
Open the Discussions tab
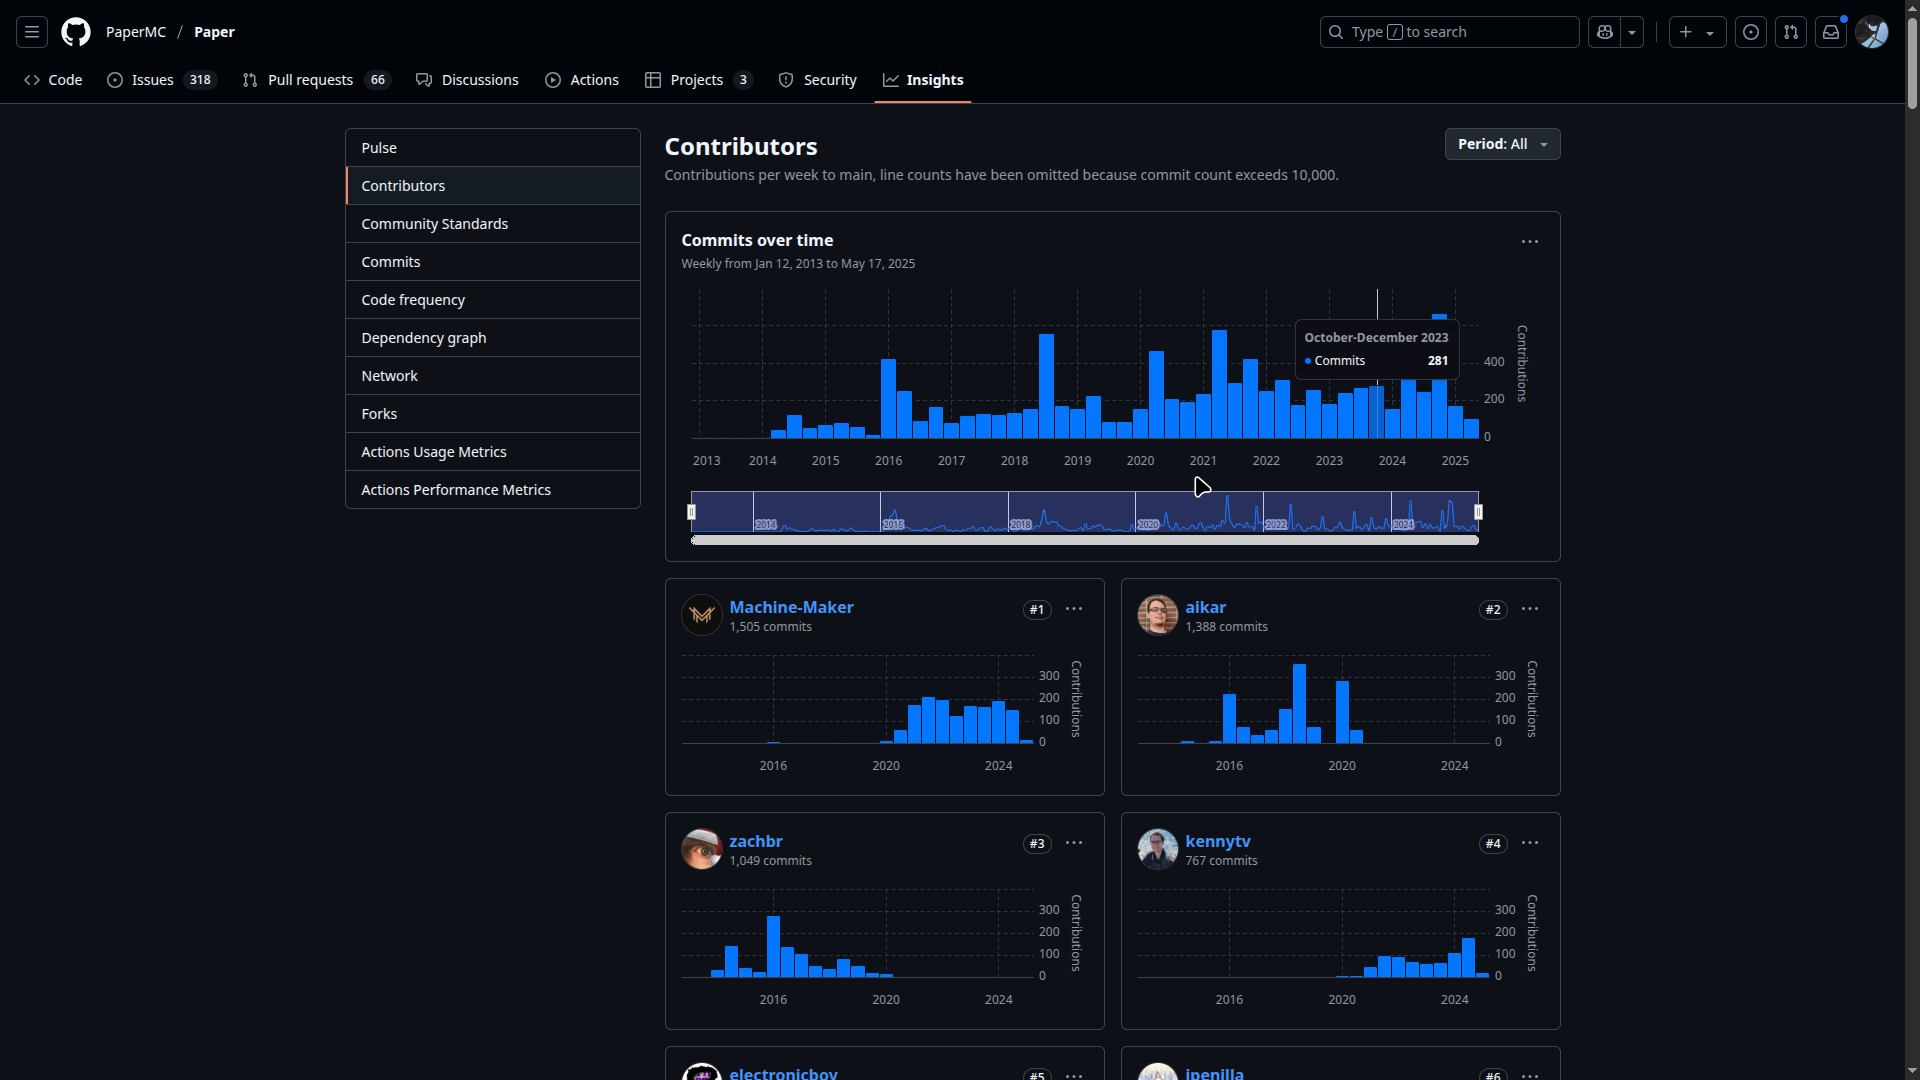467,80
